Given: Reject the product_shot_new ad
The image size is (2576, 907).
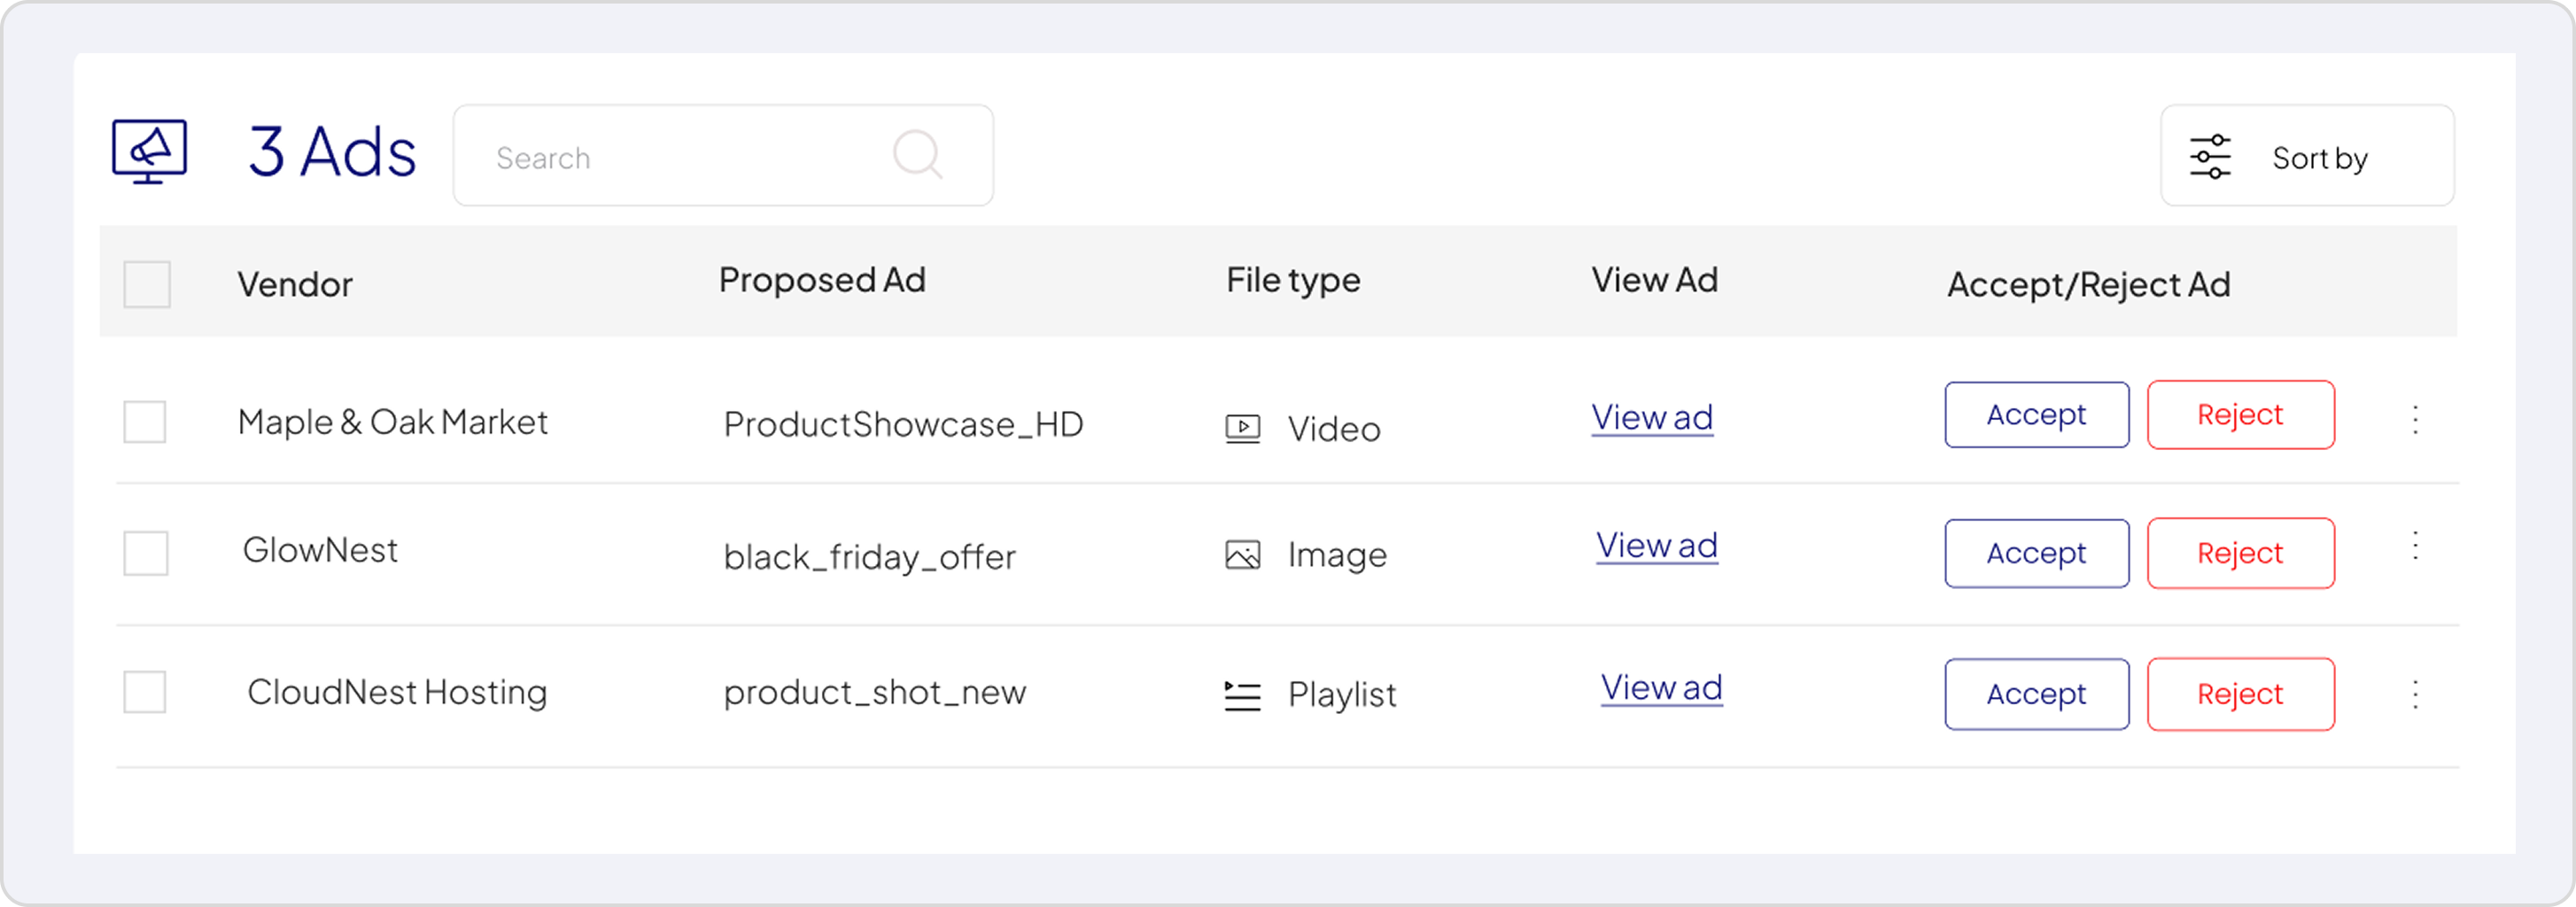Looking at the screenshot, I should [2241, 694].
